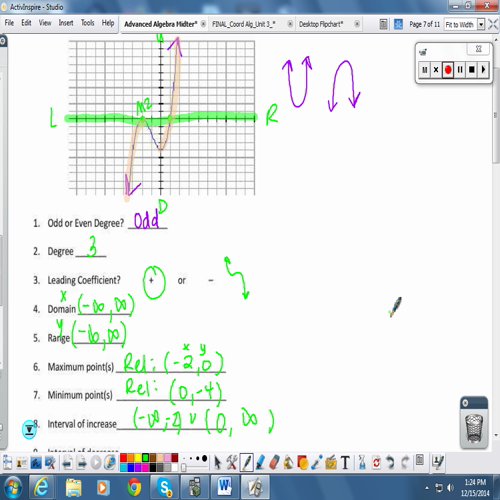Pick the yellow color swatch
This screenshot has height=500, width=500.
pyautogui.click(x=138, y=458)
